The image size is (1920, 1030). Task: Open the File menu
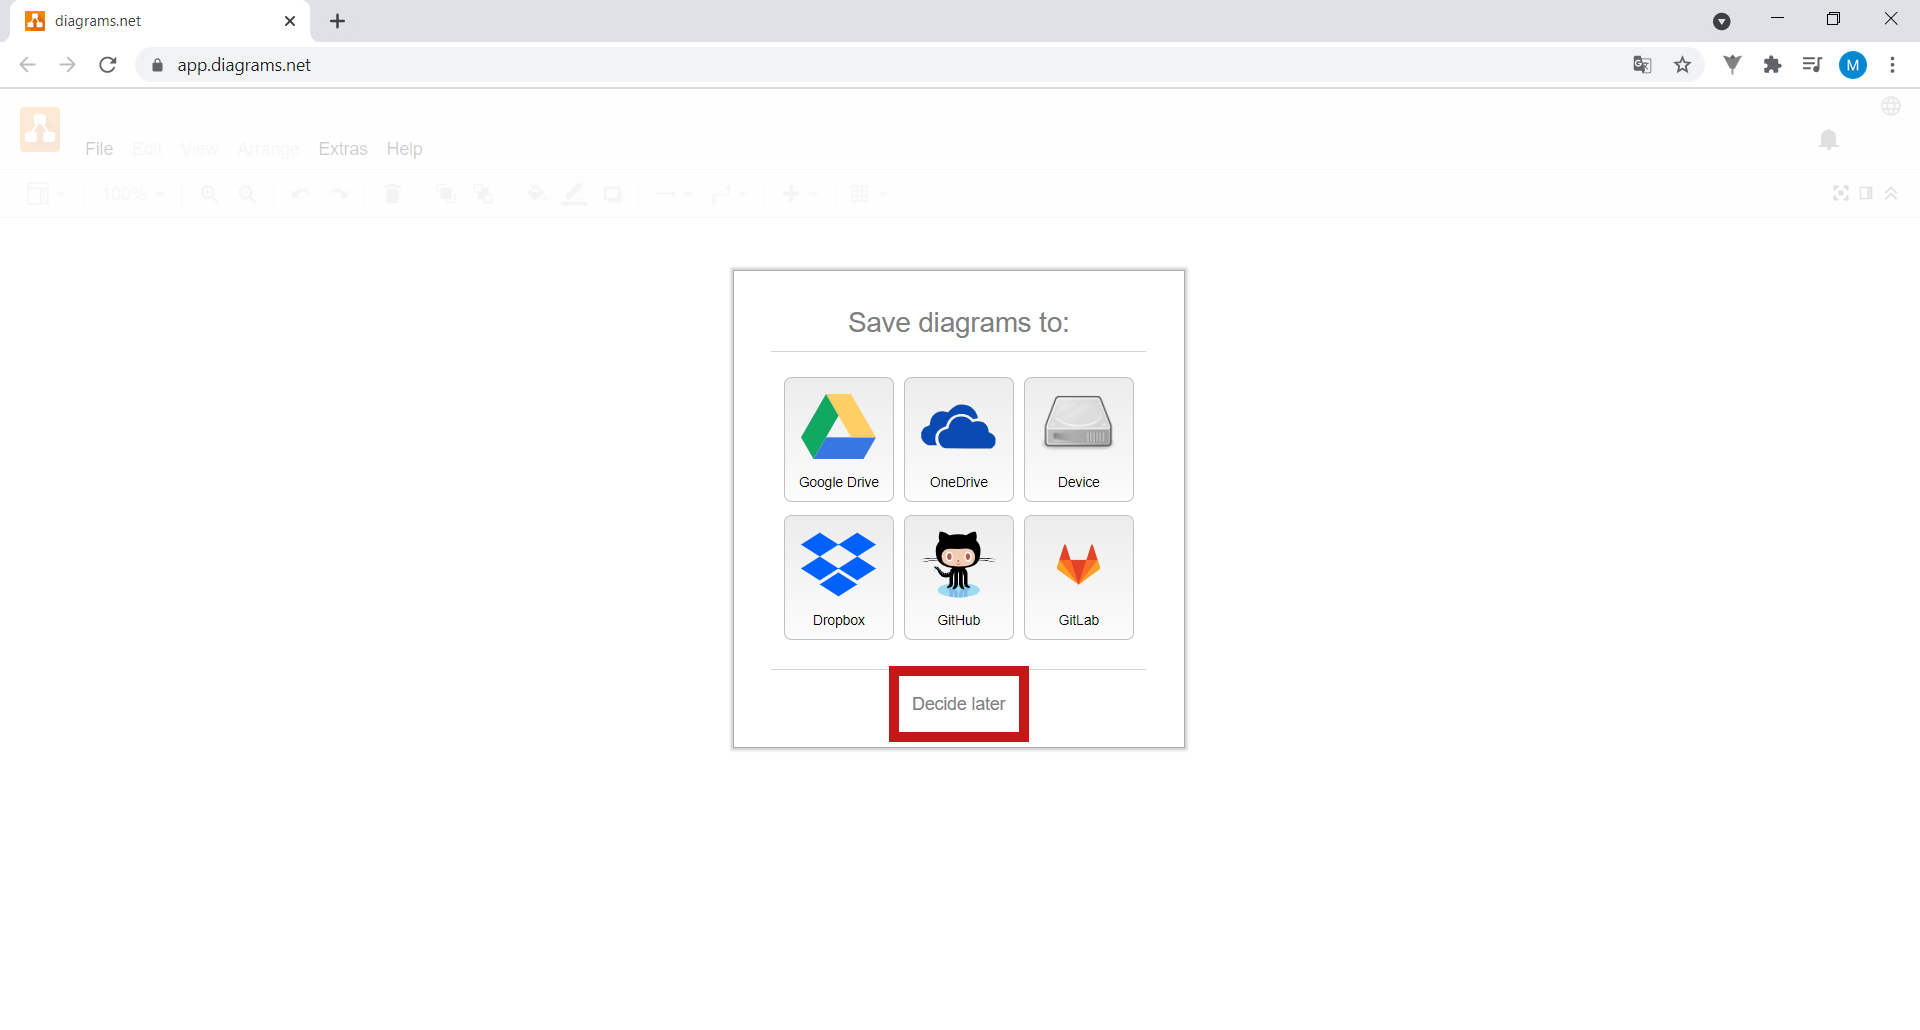tap(99, 149)
